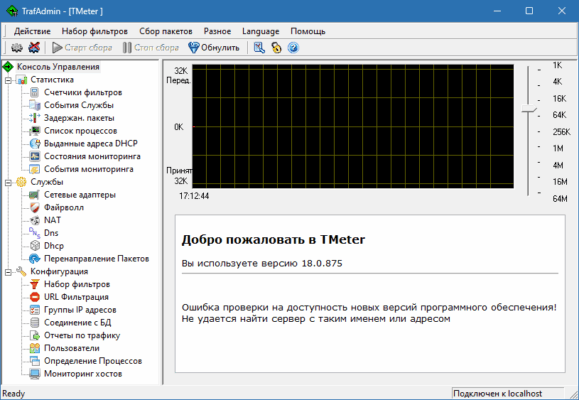
Task: Click the События мониторинга icon
Action: (35, 169)
